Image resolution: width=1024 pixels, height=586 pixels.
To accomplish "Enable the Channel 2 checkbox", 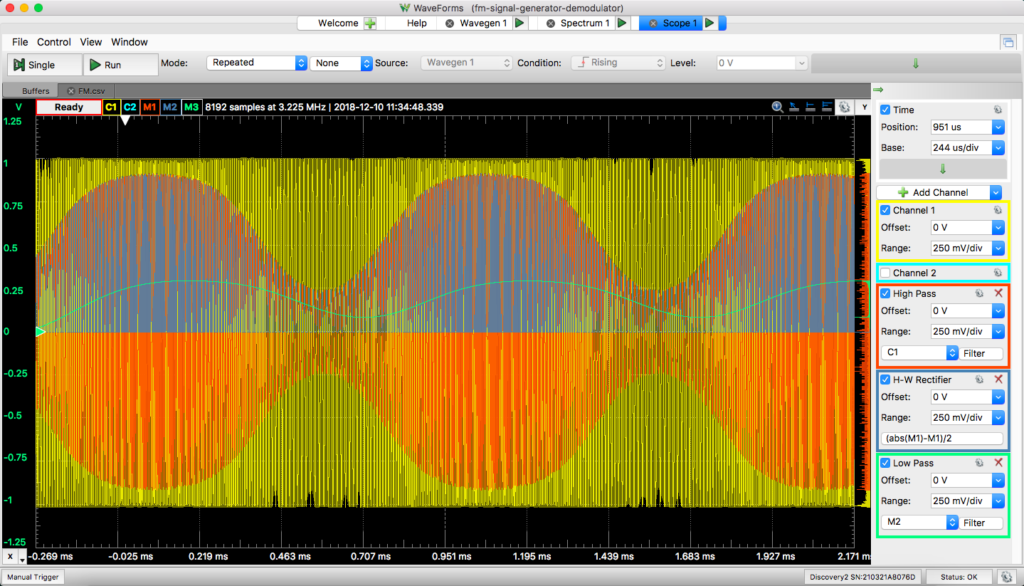I will [884, 272].
